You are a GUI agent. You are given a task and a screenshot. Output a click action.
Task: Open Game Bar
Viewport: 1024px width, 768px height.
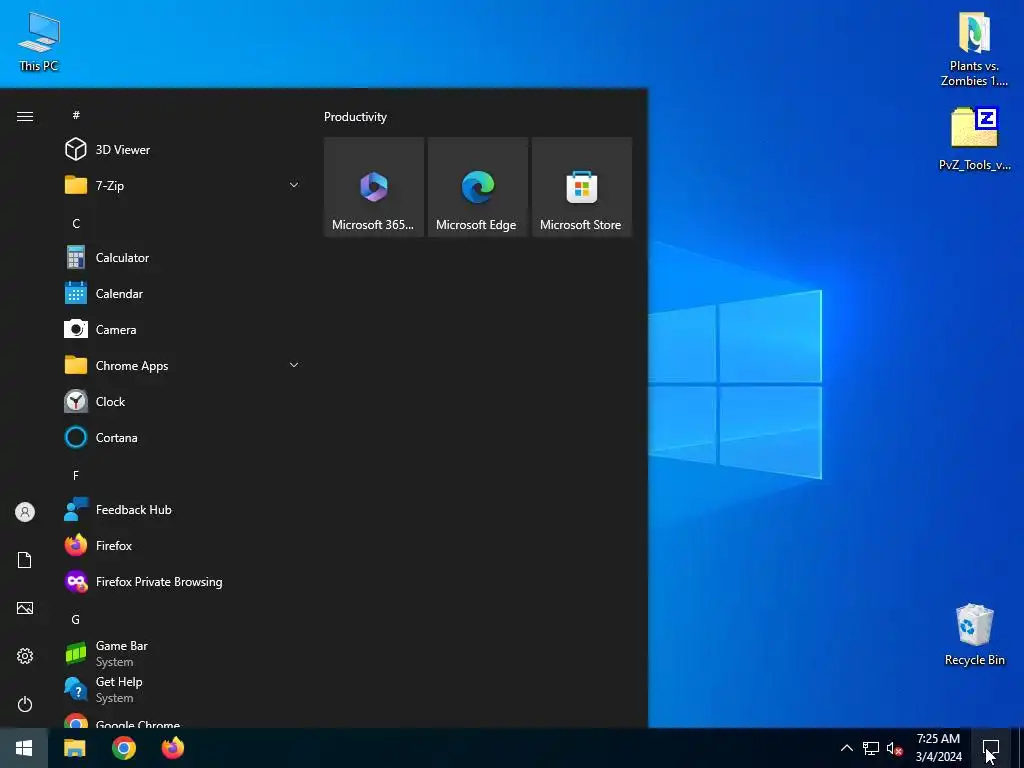(183, 653)
